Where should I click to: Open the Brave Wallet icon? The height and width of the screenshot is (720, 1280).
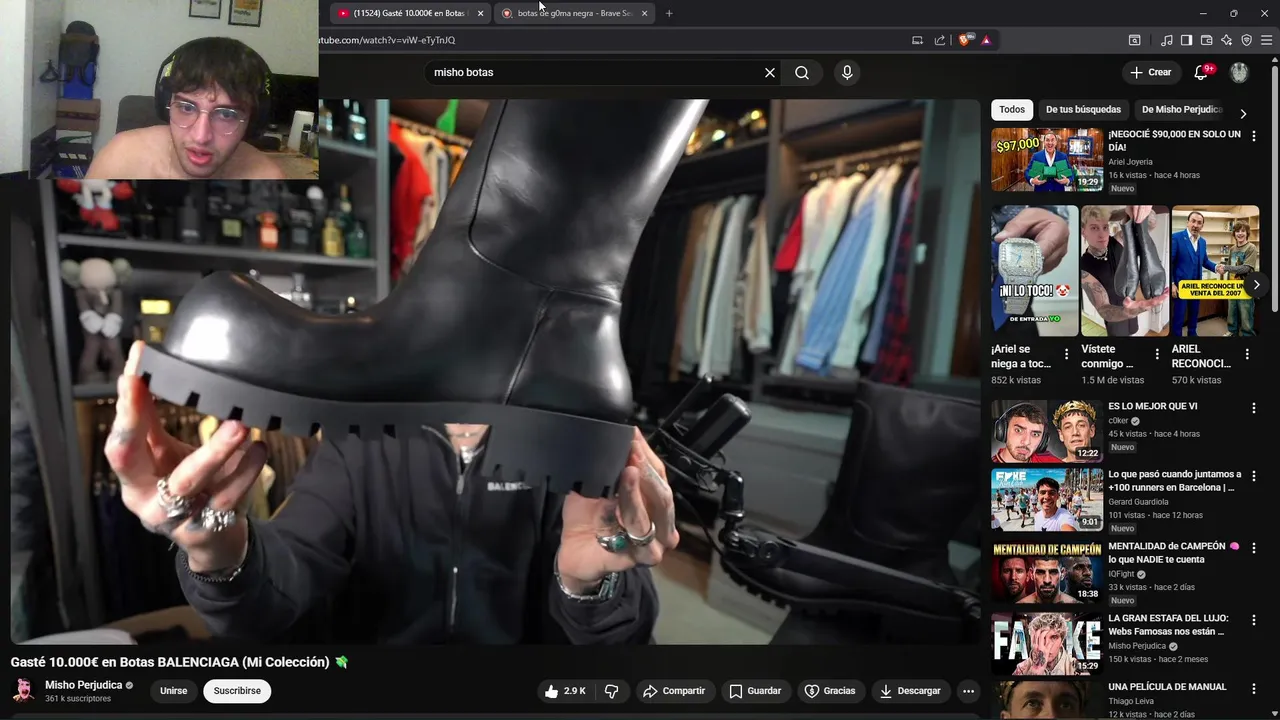tap(1206, 40)
